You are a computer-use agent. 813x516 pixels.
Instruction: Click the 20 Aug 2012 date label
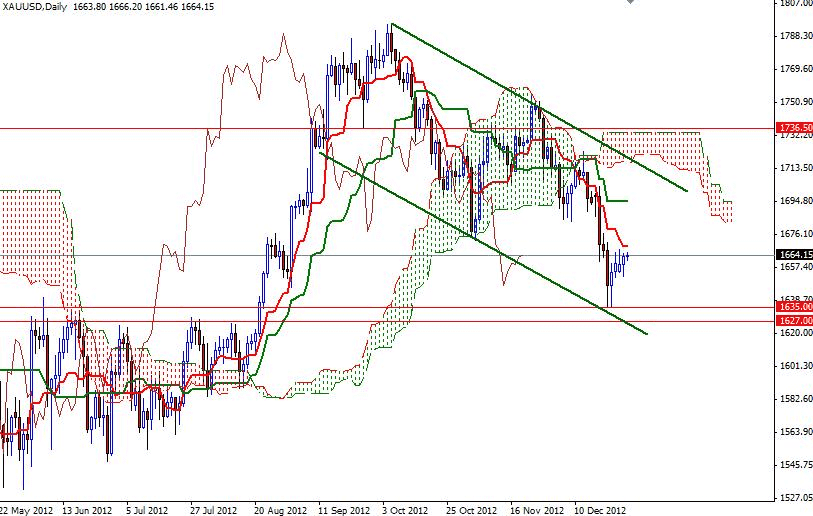coord(280,510)
